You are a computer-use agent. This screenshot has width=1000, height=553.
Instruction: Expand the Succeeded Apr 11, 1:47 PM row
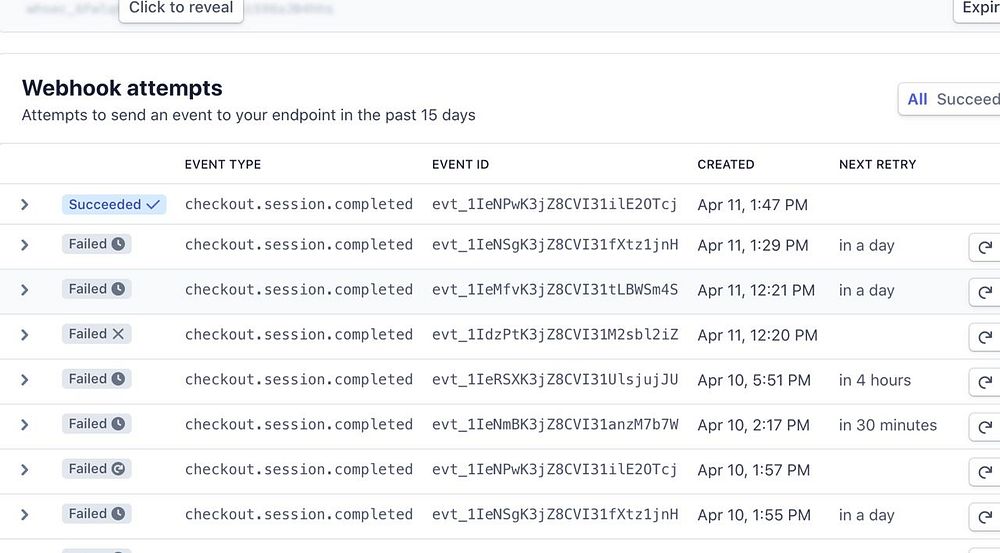pyautogui.click(x=25, y=205)
